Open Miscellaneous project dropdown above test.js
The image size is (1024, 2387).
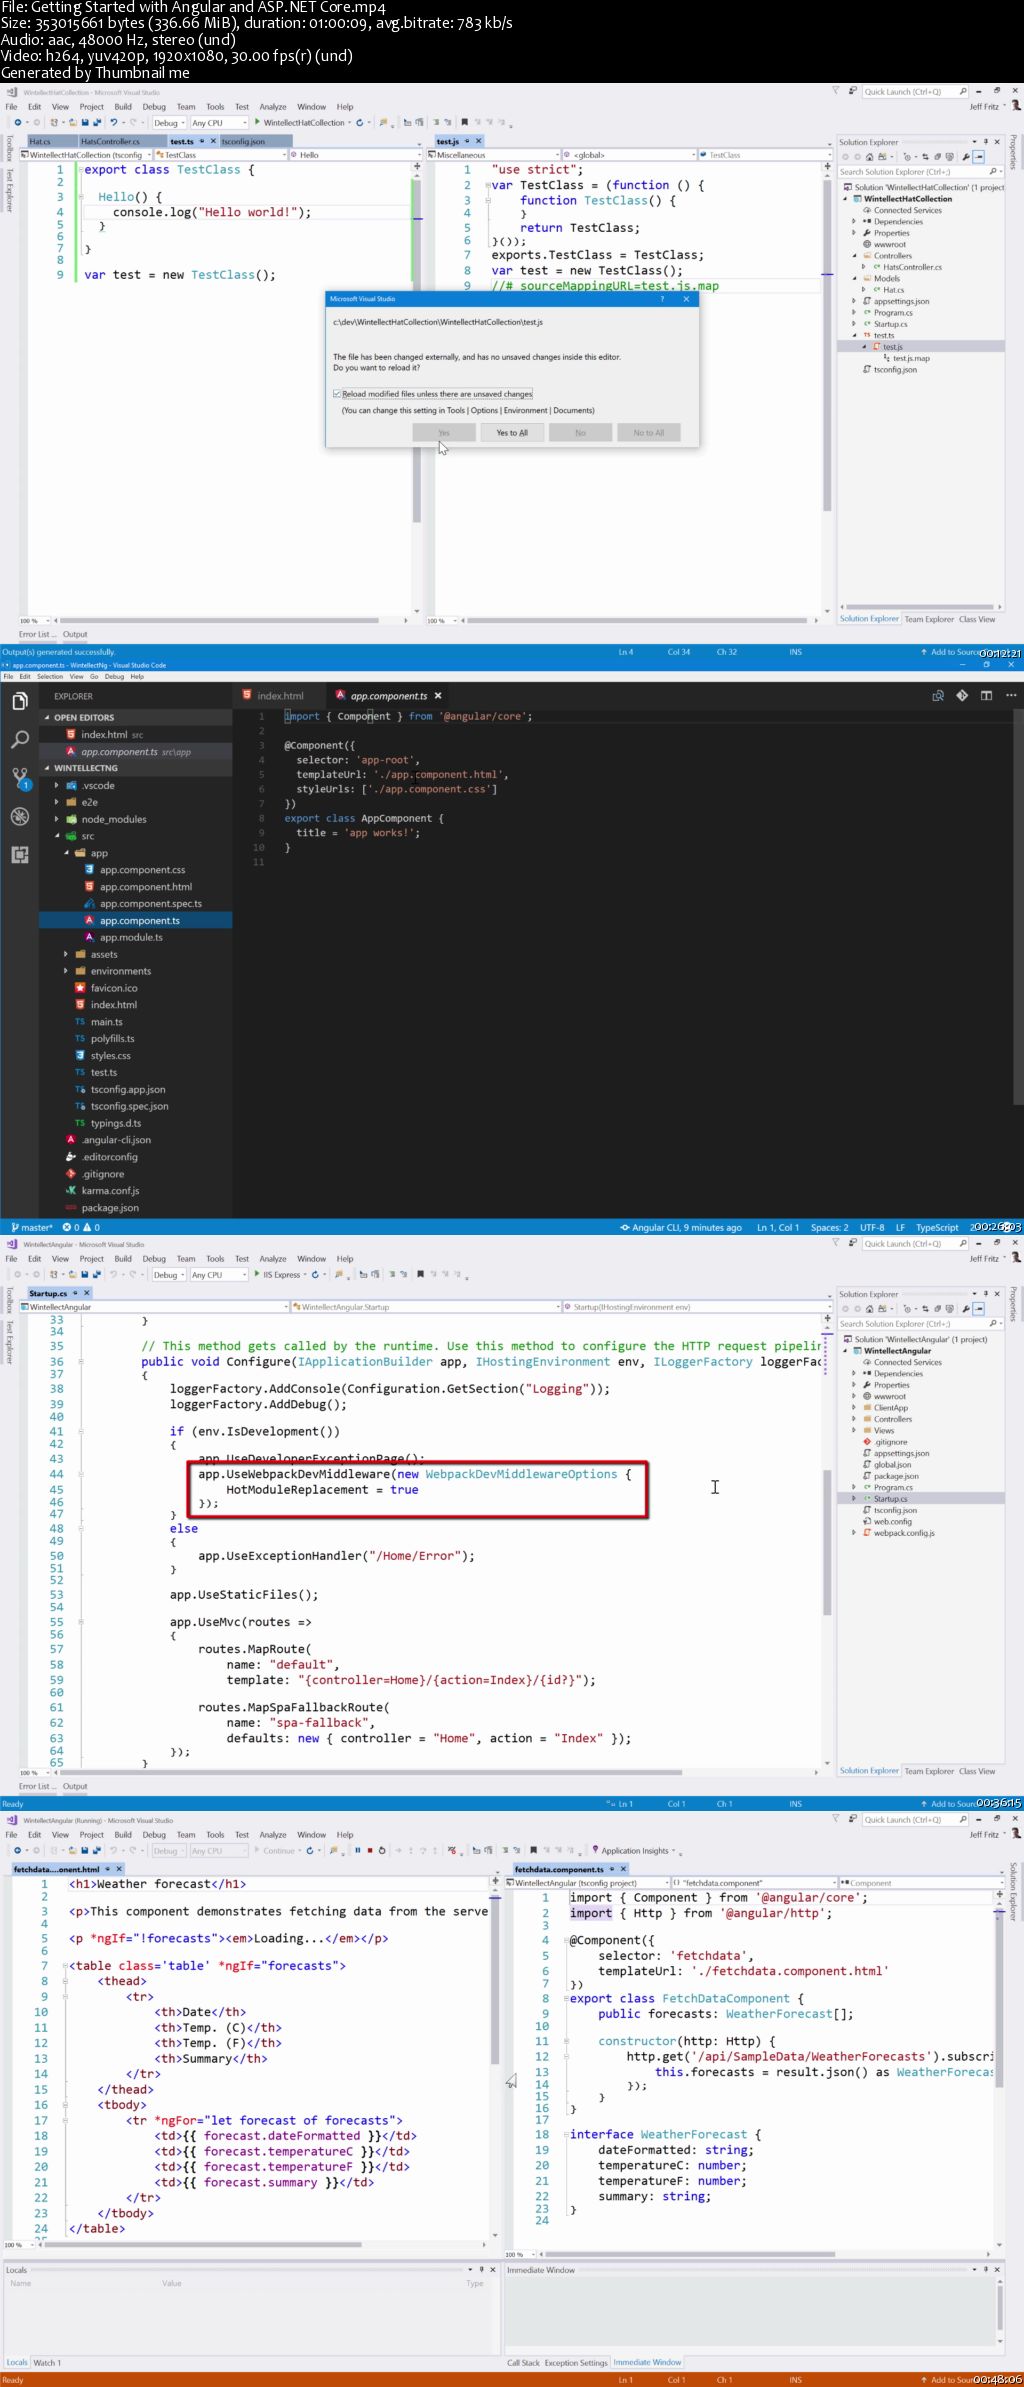496,155
